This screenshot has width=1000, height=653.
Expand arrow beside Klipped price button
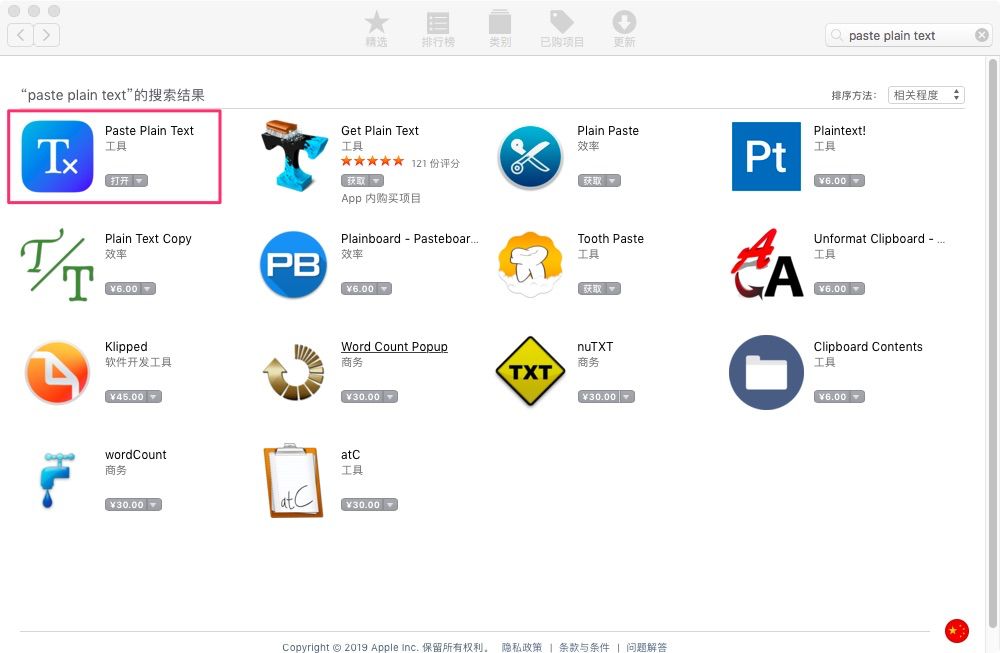[x=154, y=397]
